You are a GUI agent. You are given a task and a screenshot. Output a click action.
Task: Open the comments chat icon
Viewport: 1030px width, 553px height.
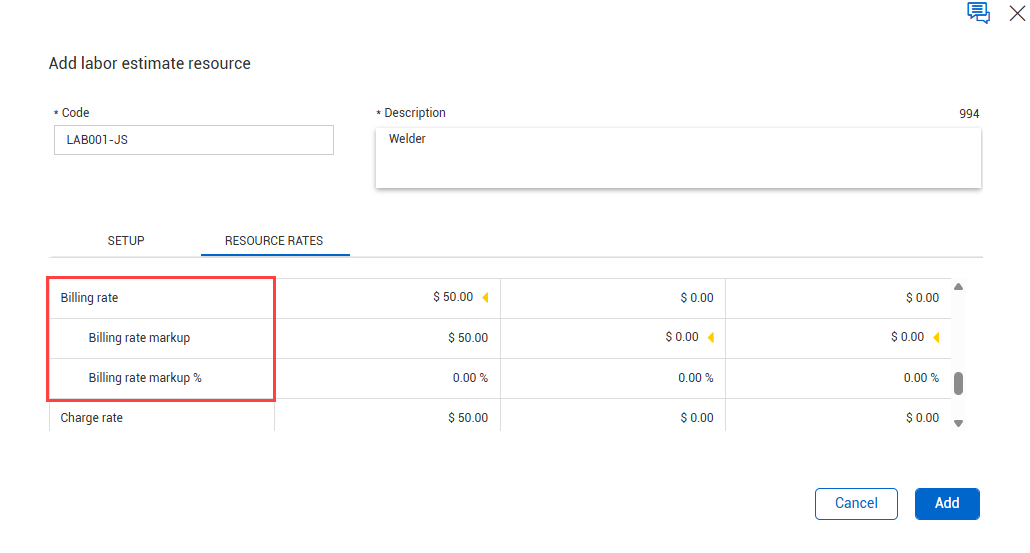[978, 13]
